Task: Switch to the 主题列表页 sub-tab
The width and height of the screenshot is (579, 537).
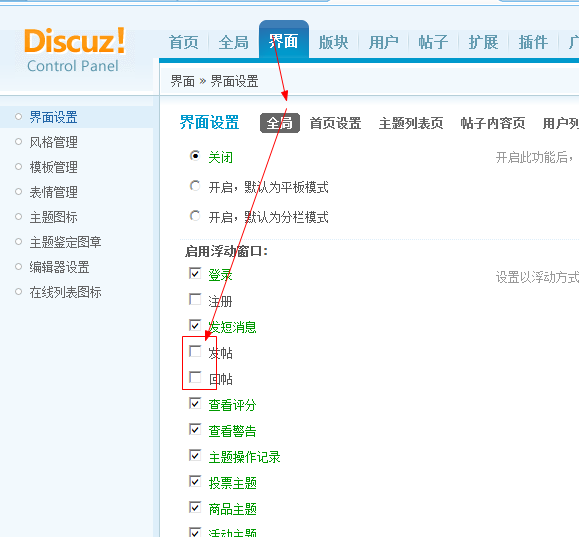Action: pyautogui.click(x=411, y=123)
